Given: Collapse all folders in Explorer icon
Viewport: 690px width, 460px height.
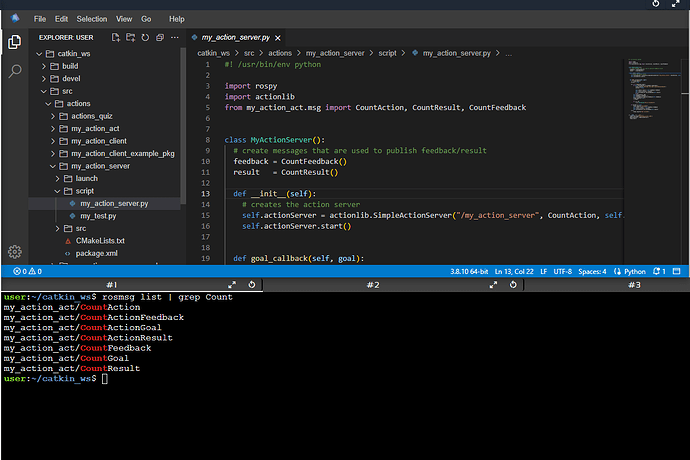Looking at the screenshot, I should tap(160, 37).
